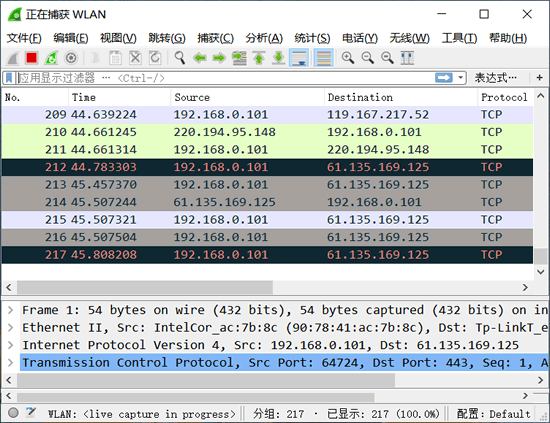Open the recent filters dropdown arrow

461,78
